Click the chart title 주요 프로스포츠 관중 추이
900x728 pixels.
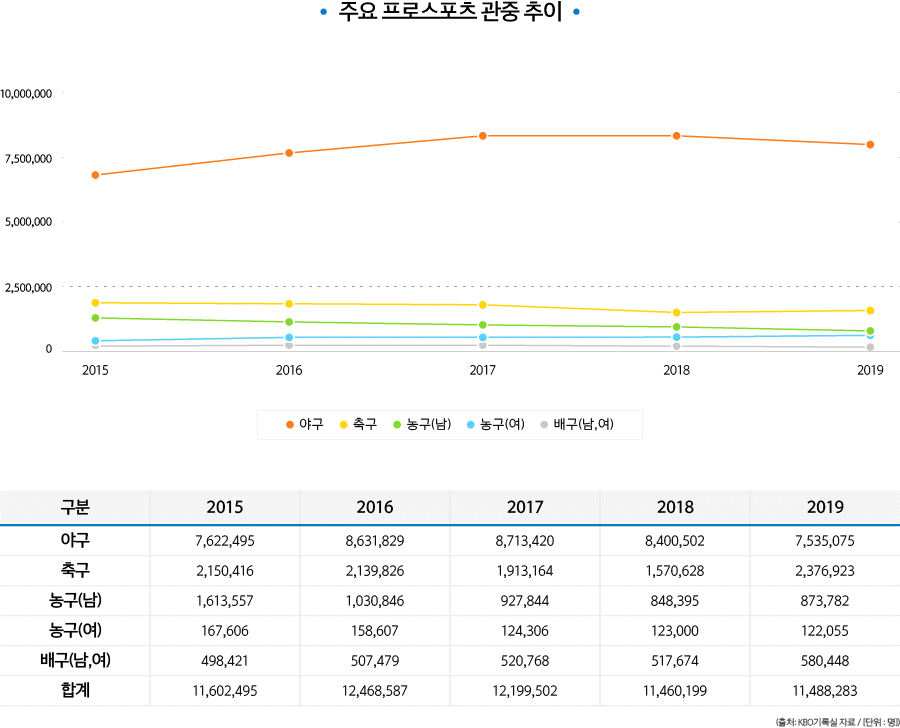[x=450, y=11]
